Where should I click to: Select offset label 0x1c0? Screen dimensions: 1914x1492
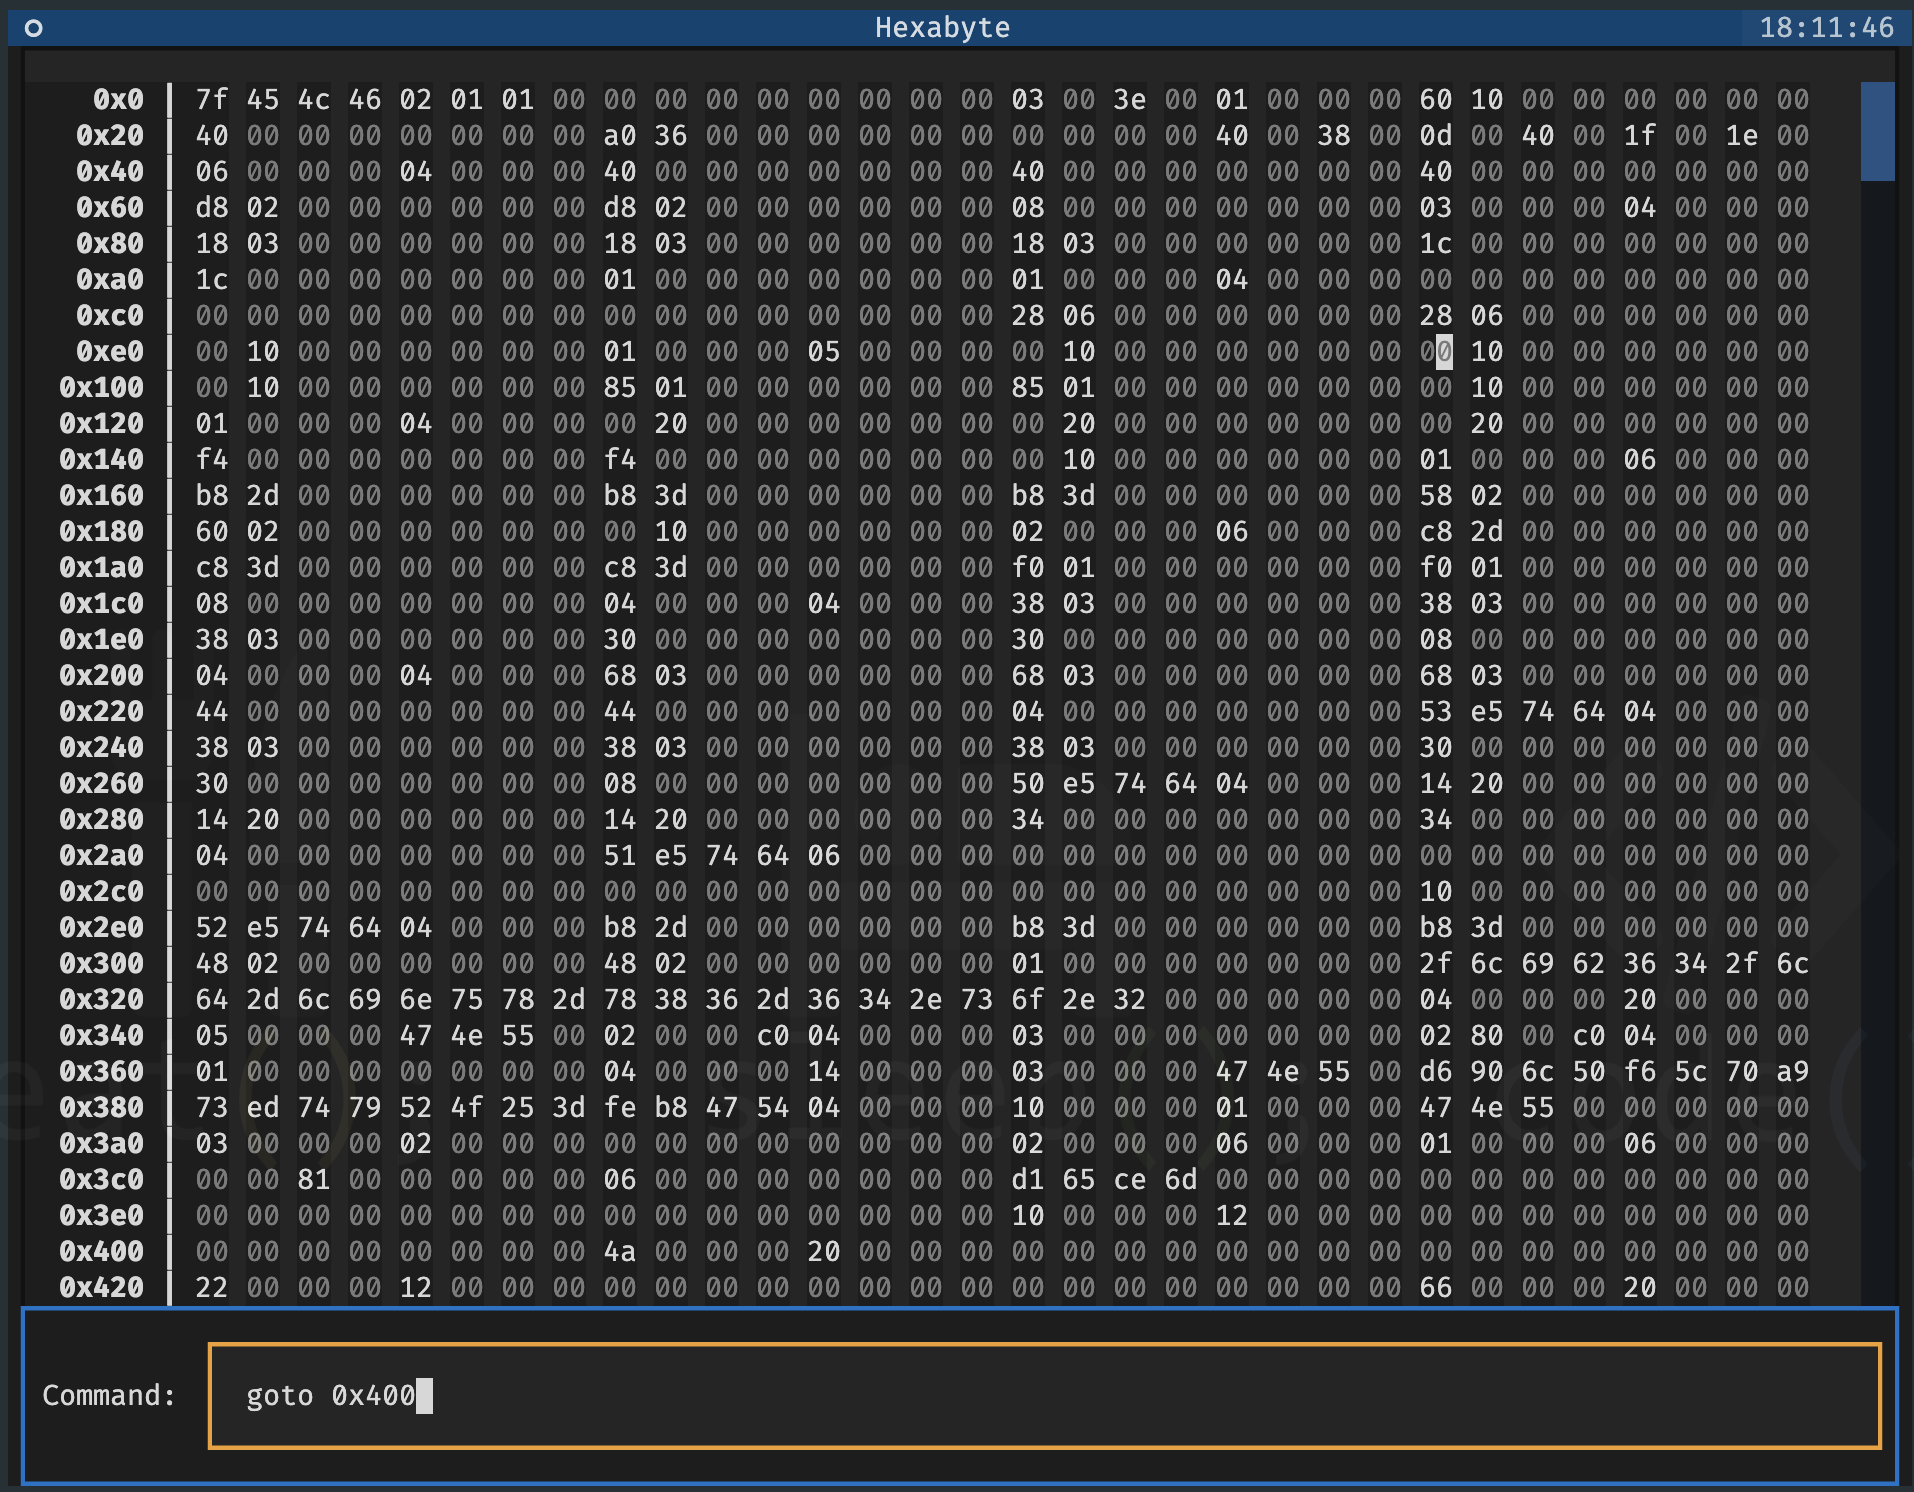[102, 603]
